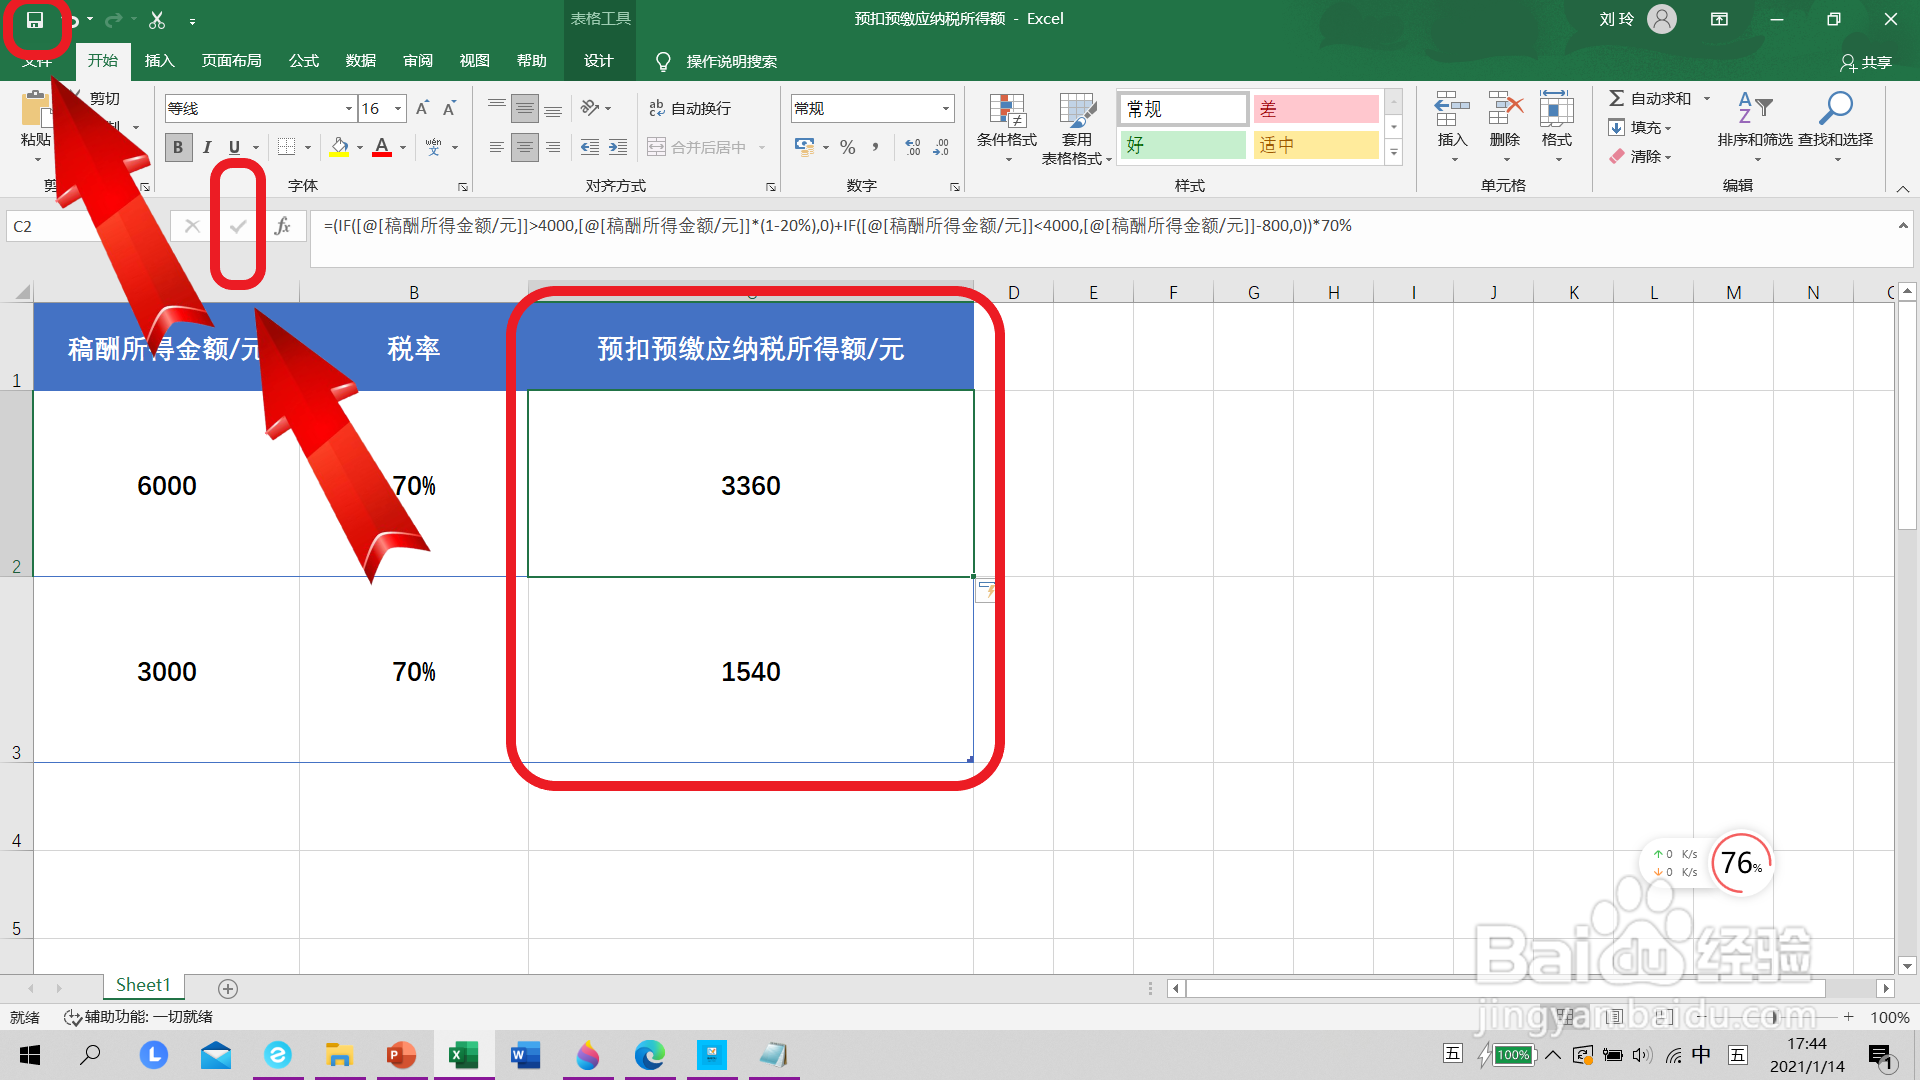1920x1080 pixels.
Task: Collapse the ribbon with the arrow
Action: [x=1903, y=188]
